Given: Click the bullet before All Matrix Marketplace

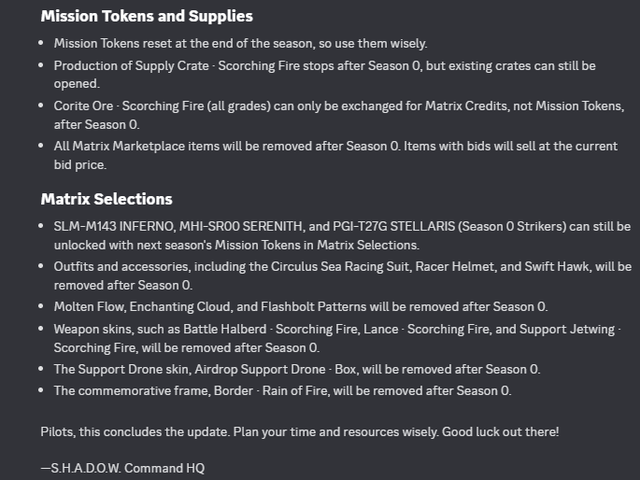Looking at the screenshot, I should (x=41, y=145).
